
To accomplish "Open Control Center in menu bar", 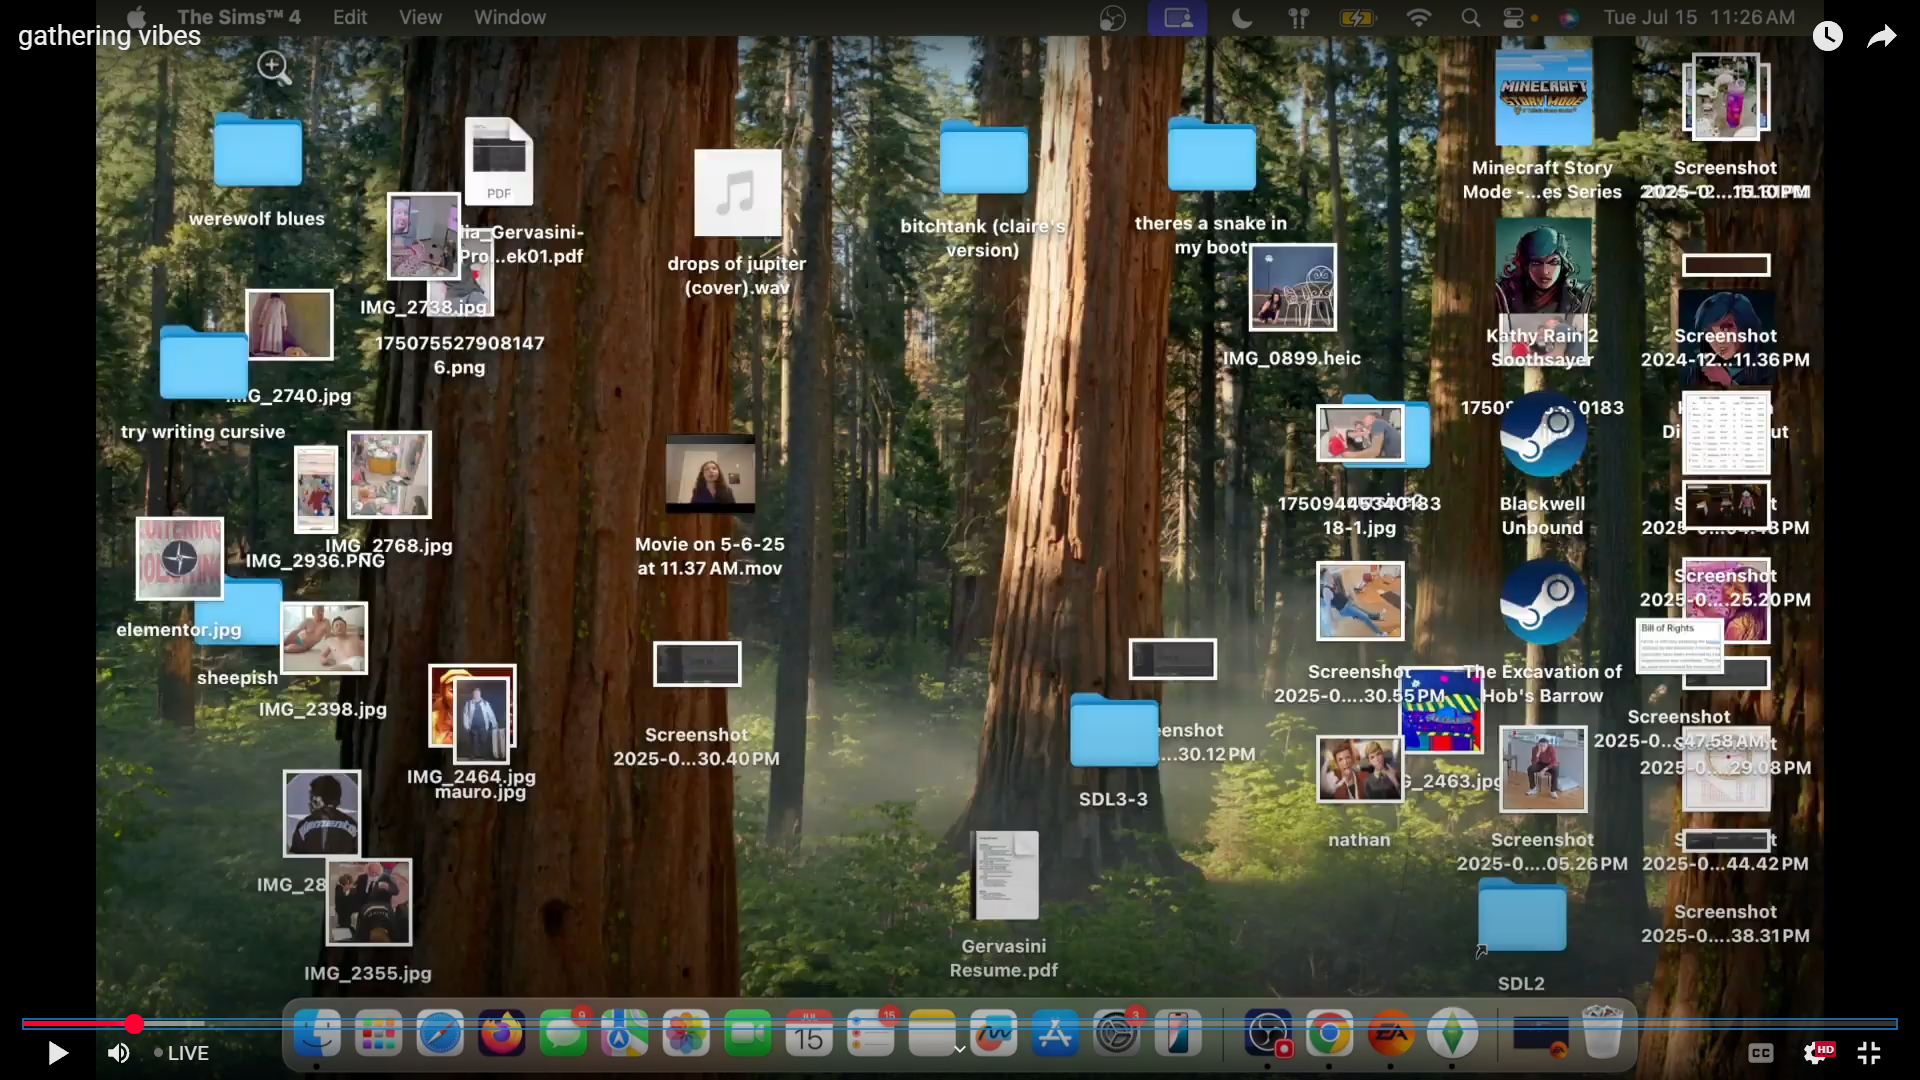I will pyautogui.click(x=1514, y=18).
